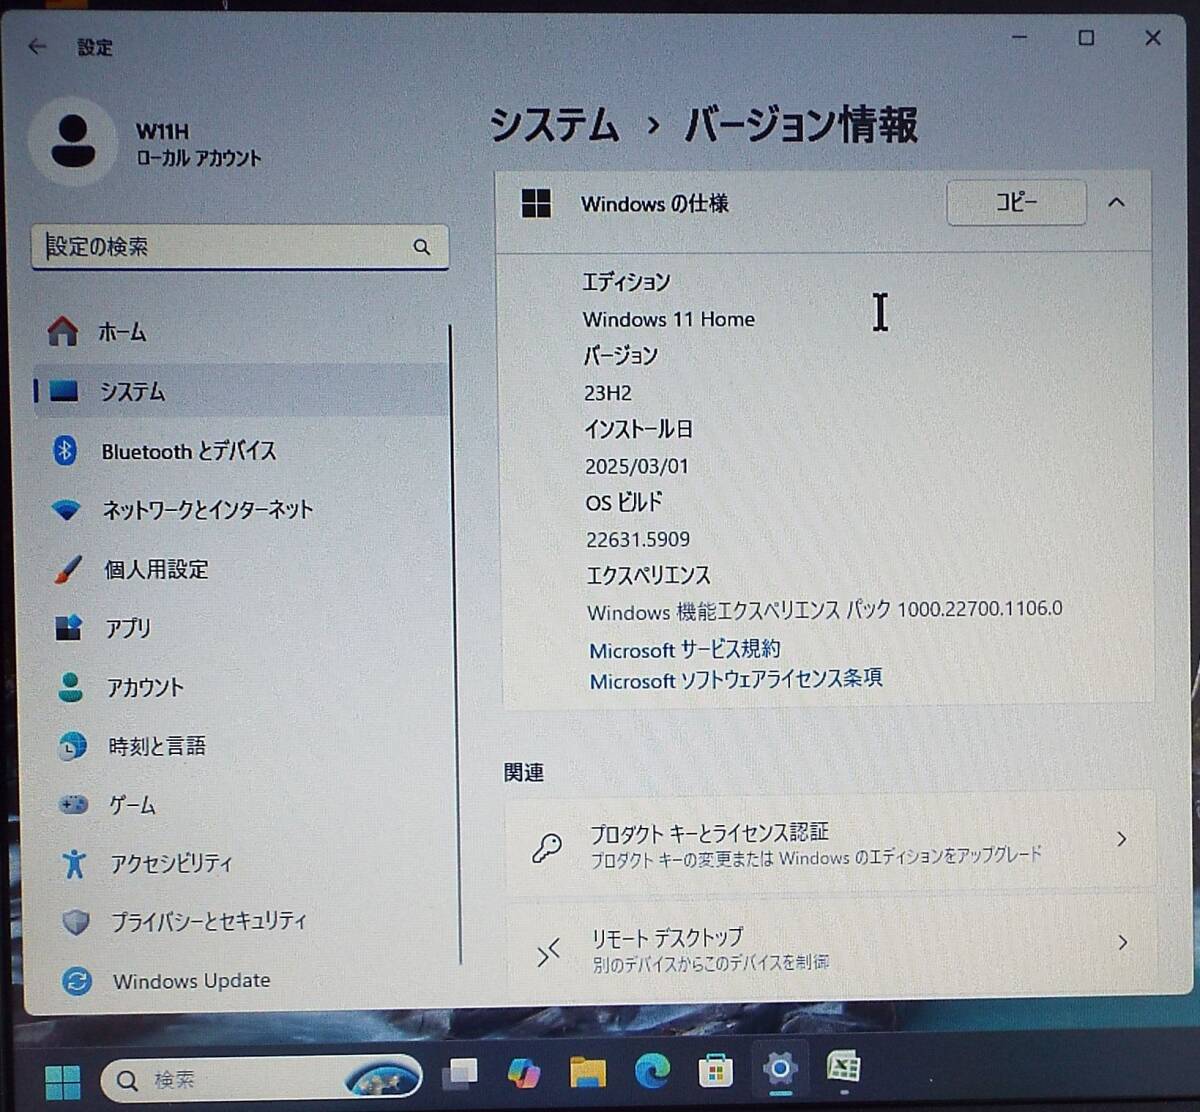Open Remote Desktop chevron arrow

tap(1122, 942)
